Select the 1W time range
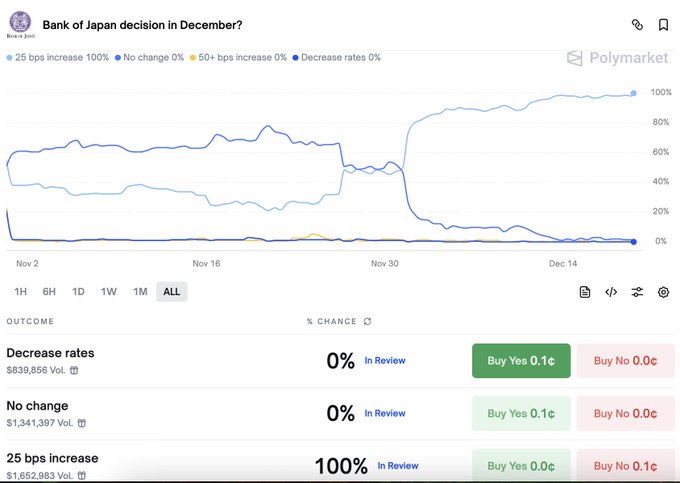The height and width of the screenshot is (483, 680). click(x=109, y=292)
